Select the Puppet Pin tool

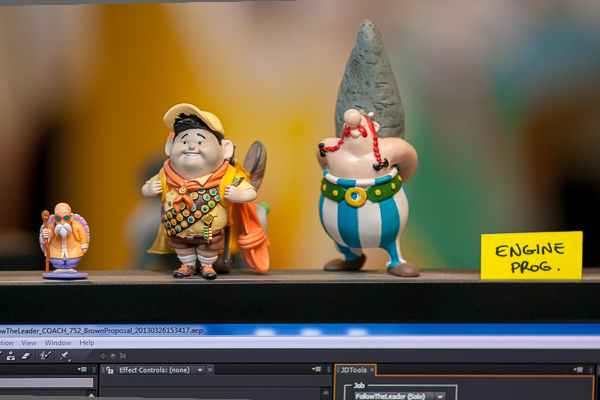(64, 356)
